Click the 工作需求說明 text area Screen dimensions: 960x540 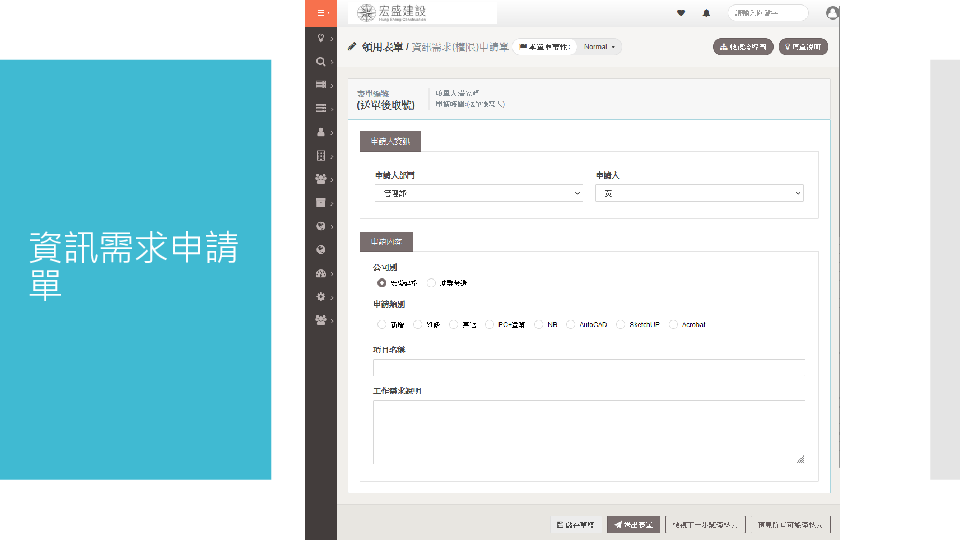pyautogui.click(x=588, y=432)
